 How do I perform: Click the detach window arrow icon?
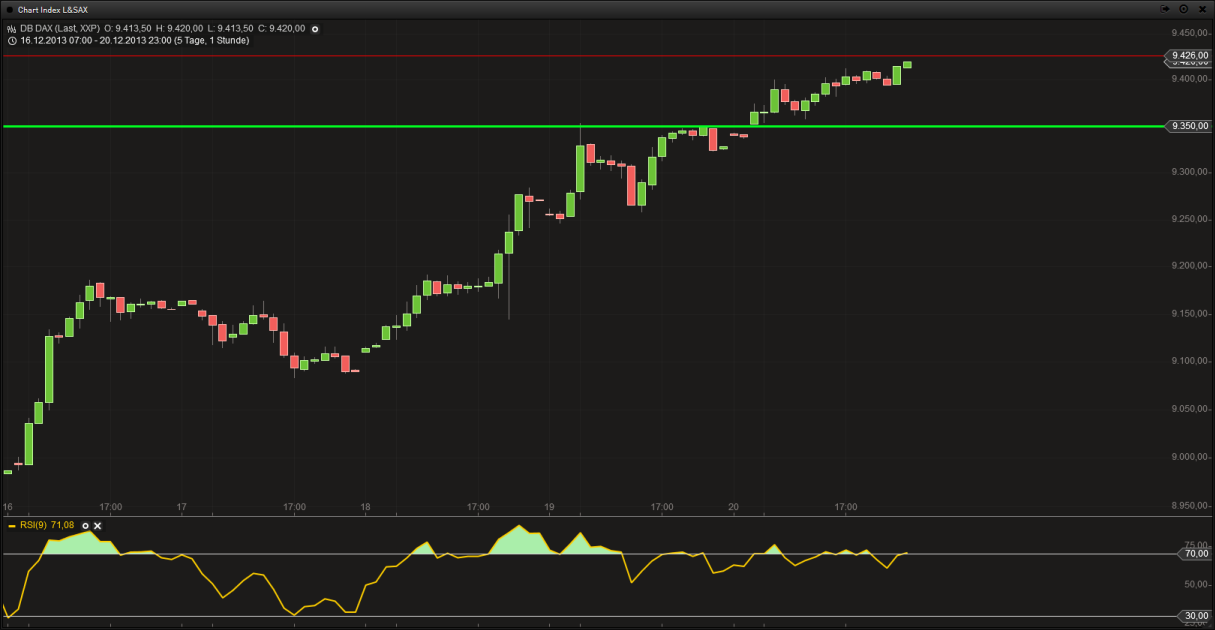(1165, 8)
